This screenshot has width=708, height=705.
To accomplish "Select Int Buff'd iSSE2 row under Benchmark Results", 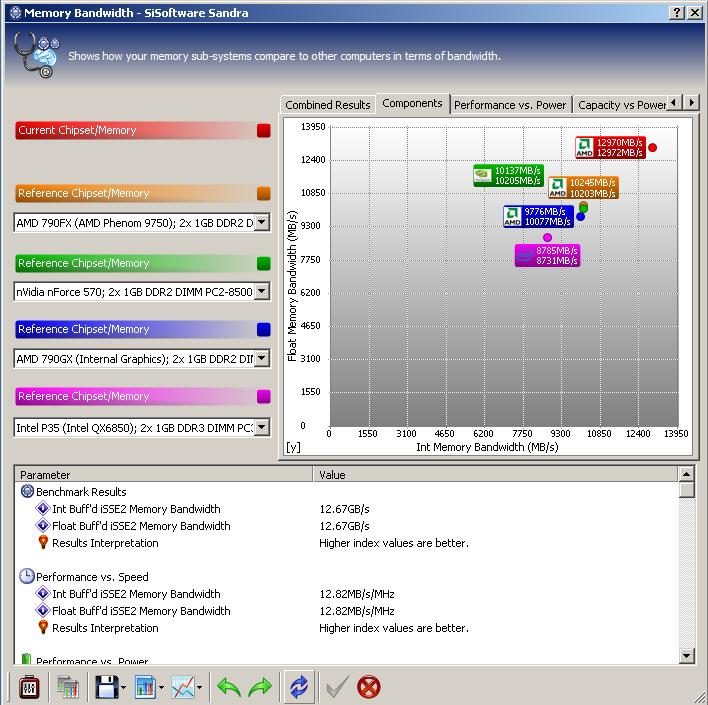I will [136, 509].
